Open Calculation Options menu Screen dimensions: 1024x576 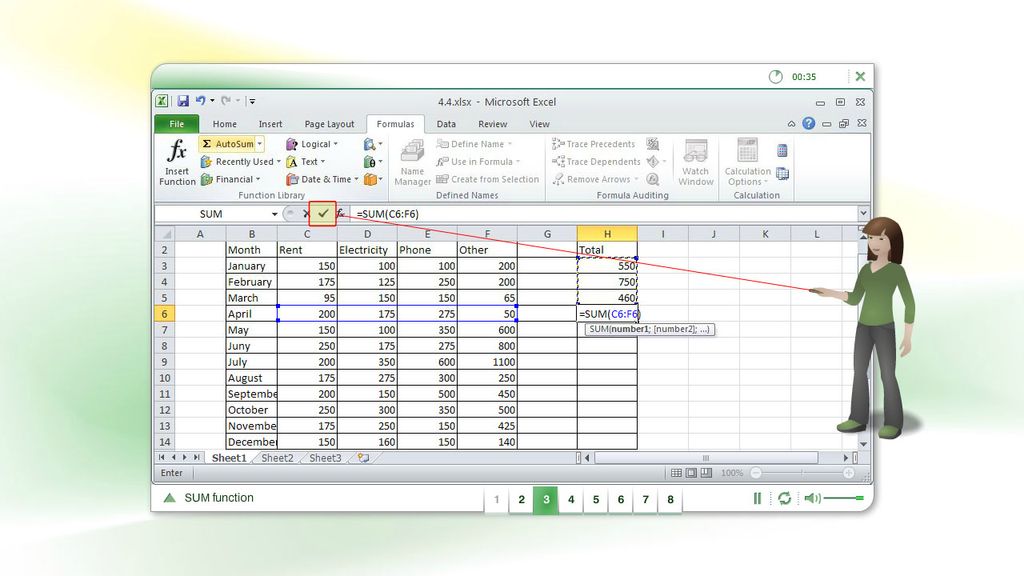748,163
